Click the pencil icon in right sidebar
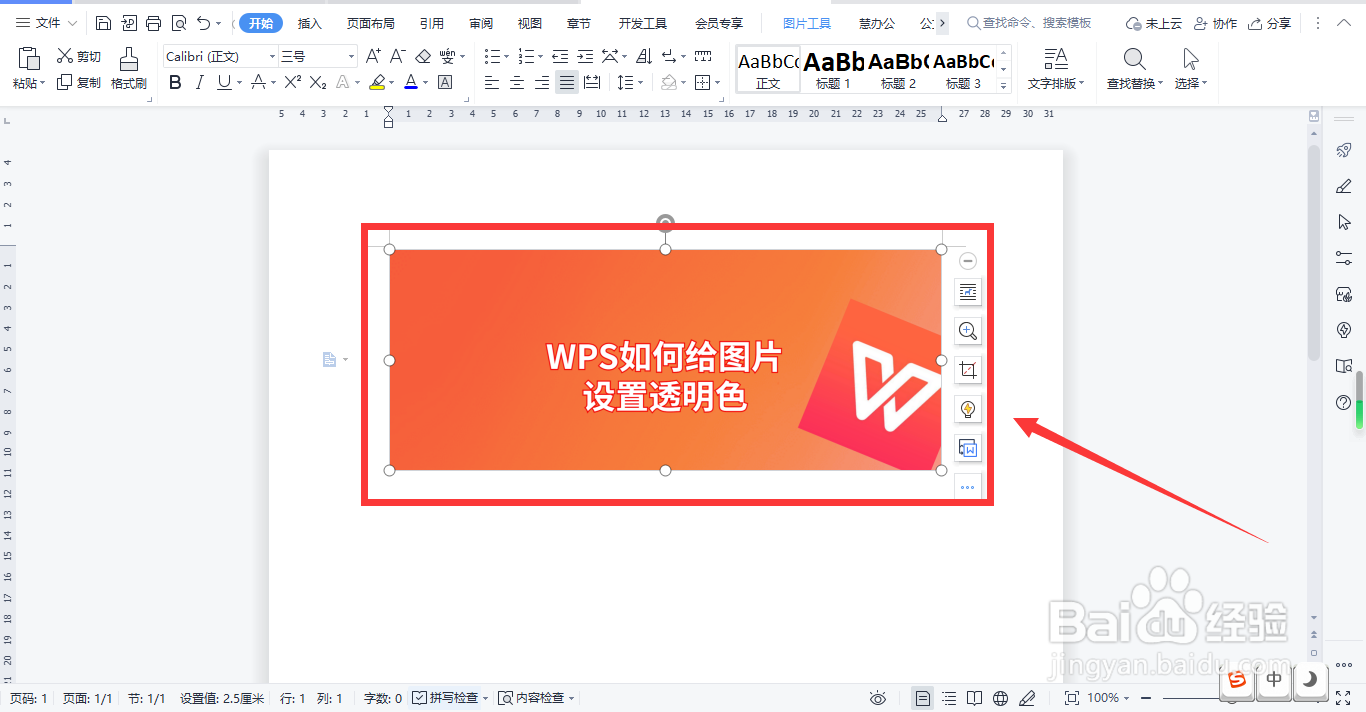The height and width of the screenshot is (712, 1366). [1344, 186]
